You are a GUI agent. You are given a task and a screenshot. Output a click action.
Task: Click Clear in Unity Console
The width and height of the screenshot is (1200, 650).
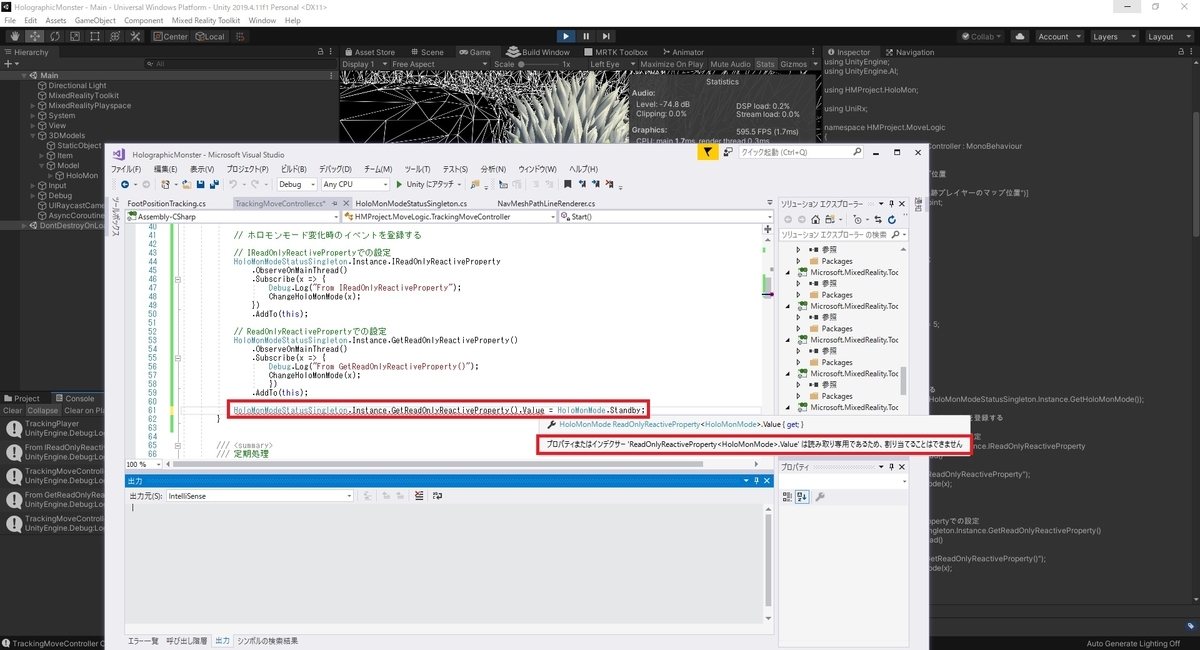(x=12, y=411)
